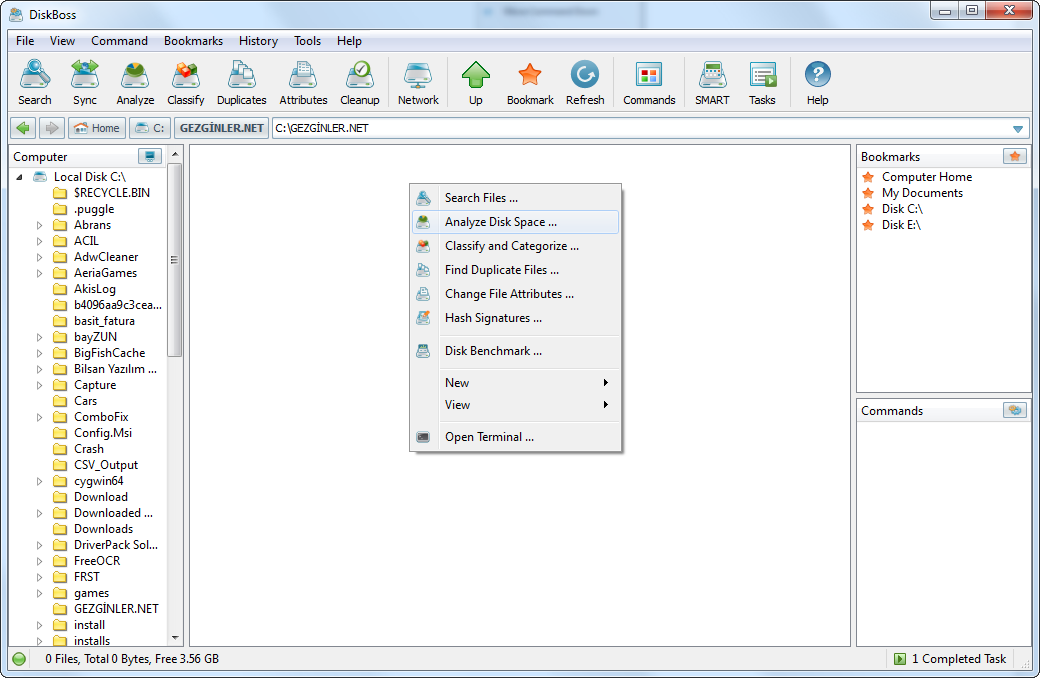This screenshot has height=678, width=1040.
Task: Choose Hash Signatures from context menu
Action: (x=515, y=318)
